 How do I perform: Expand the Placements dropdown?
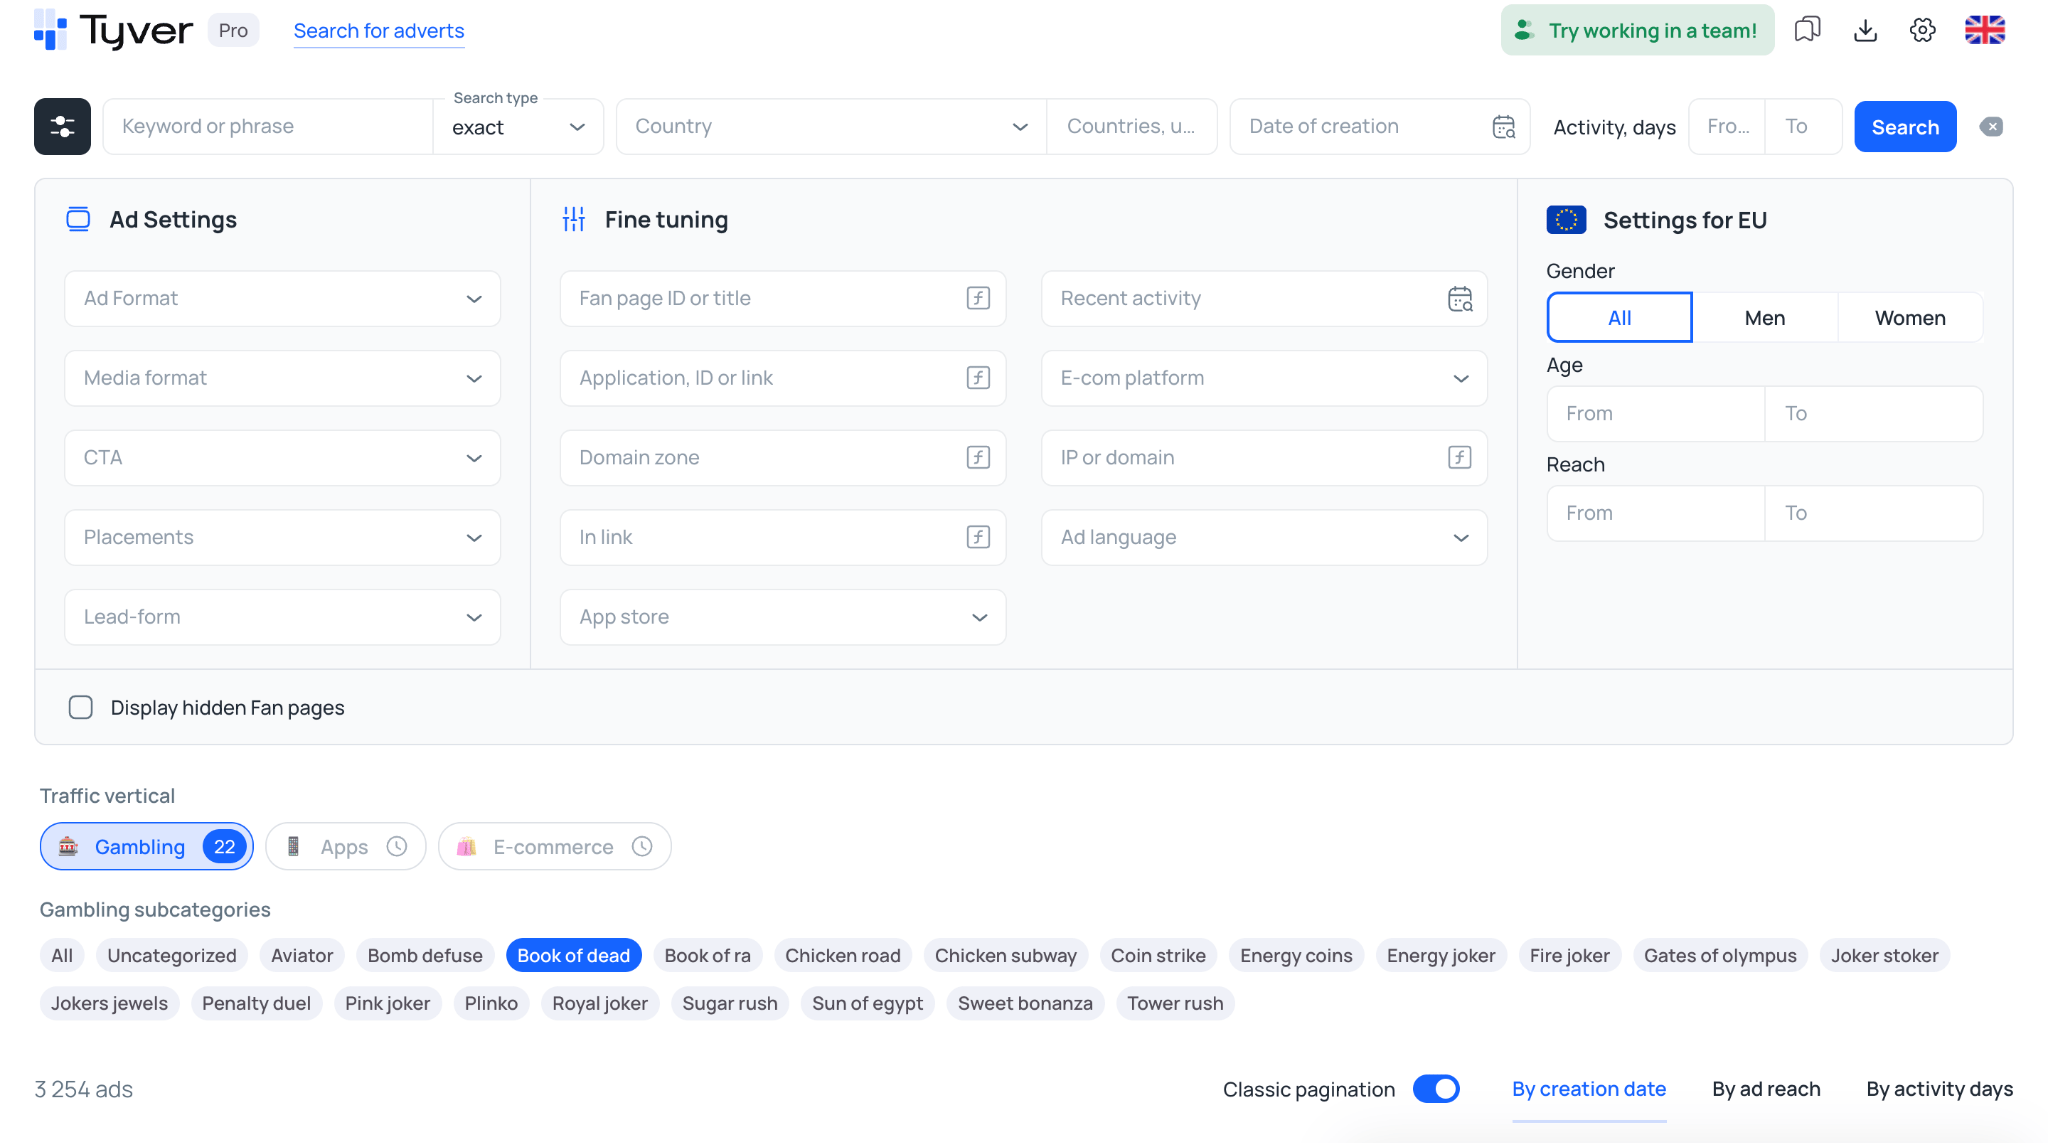pos(282,537)
